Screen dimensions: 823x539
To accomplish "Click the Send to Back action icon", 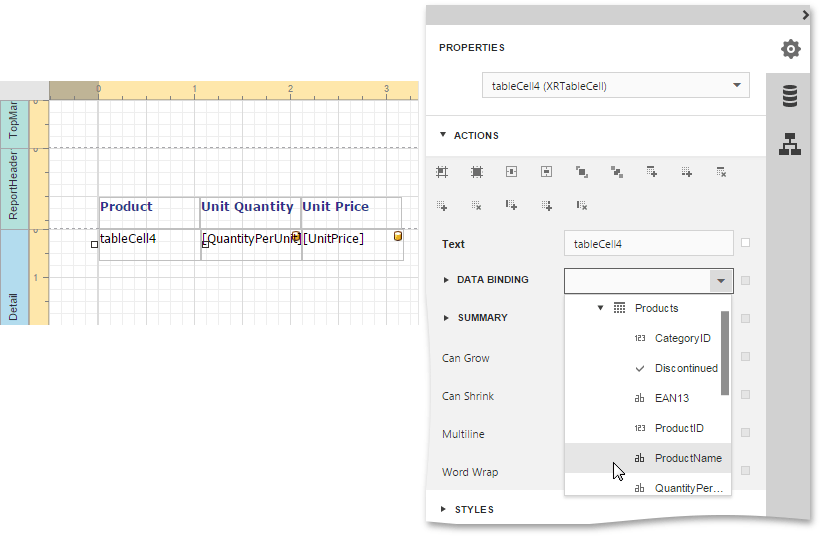I will click(617, 172).
